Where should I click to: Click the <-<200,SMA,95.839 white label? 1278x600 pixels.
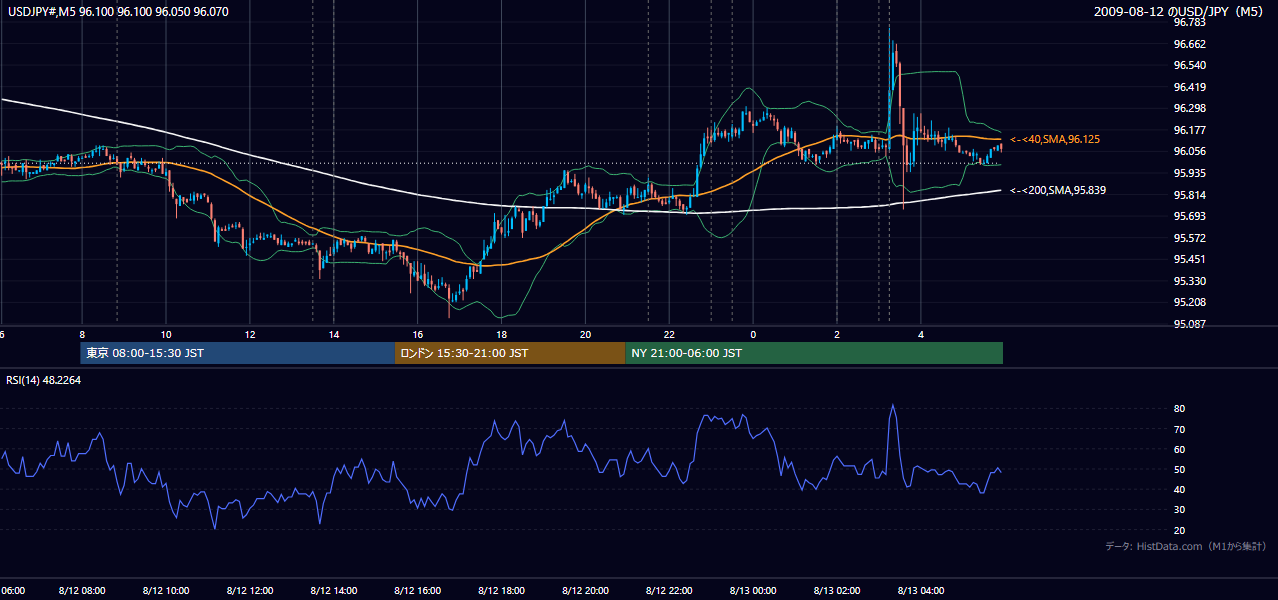1058,190
